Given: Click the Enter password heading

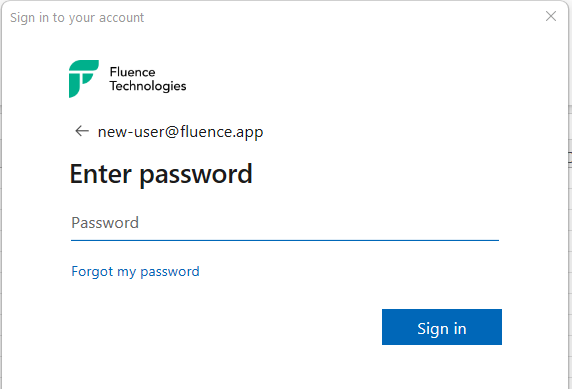Looking at the screenshot, I should click(161, 174).
